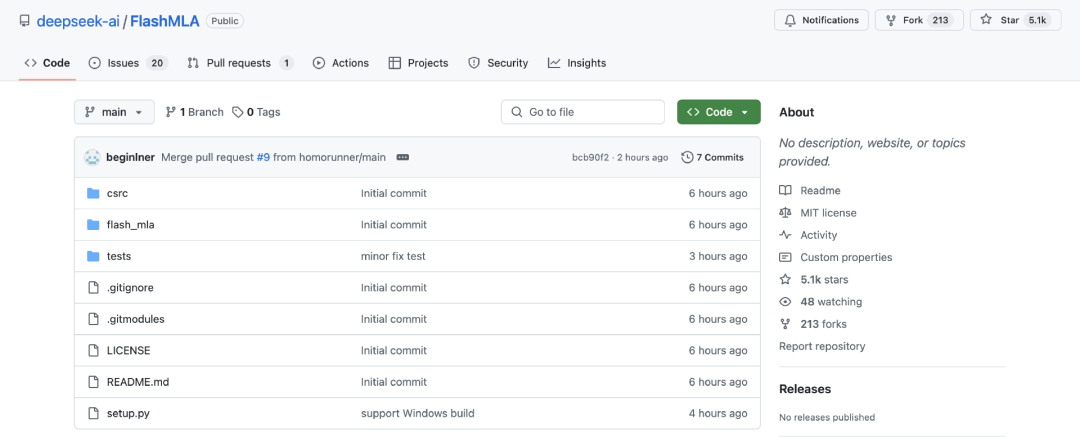Viewport: 1080px width, 437px height.
Task: Open the README.md file
Action: [138, 382]
